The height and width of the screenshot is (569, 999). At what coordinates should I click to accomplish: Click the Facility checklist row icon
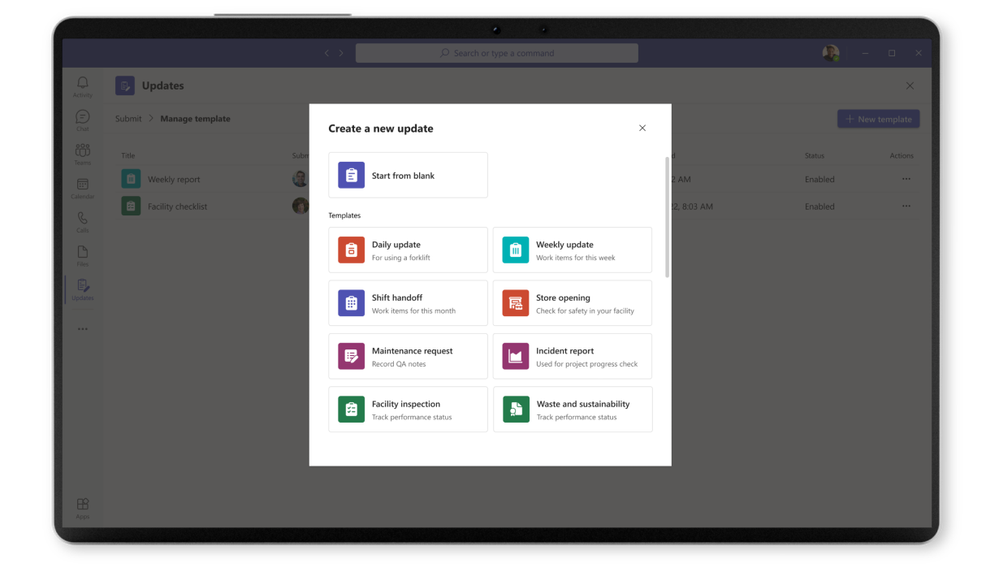click(131, 206)
